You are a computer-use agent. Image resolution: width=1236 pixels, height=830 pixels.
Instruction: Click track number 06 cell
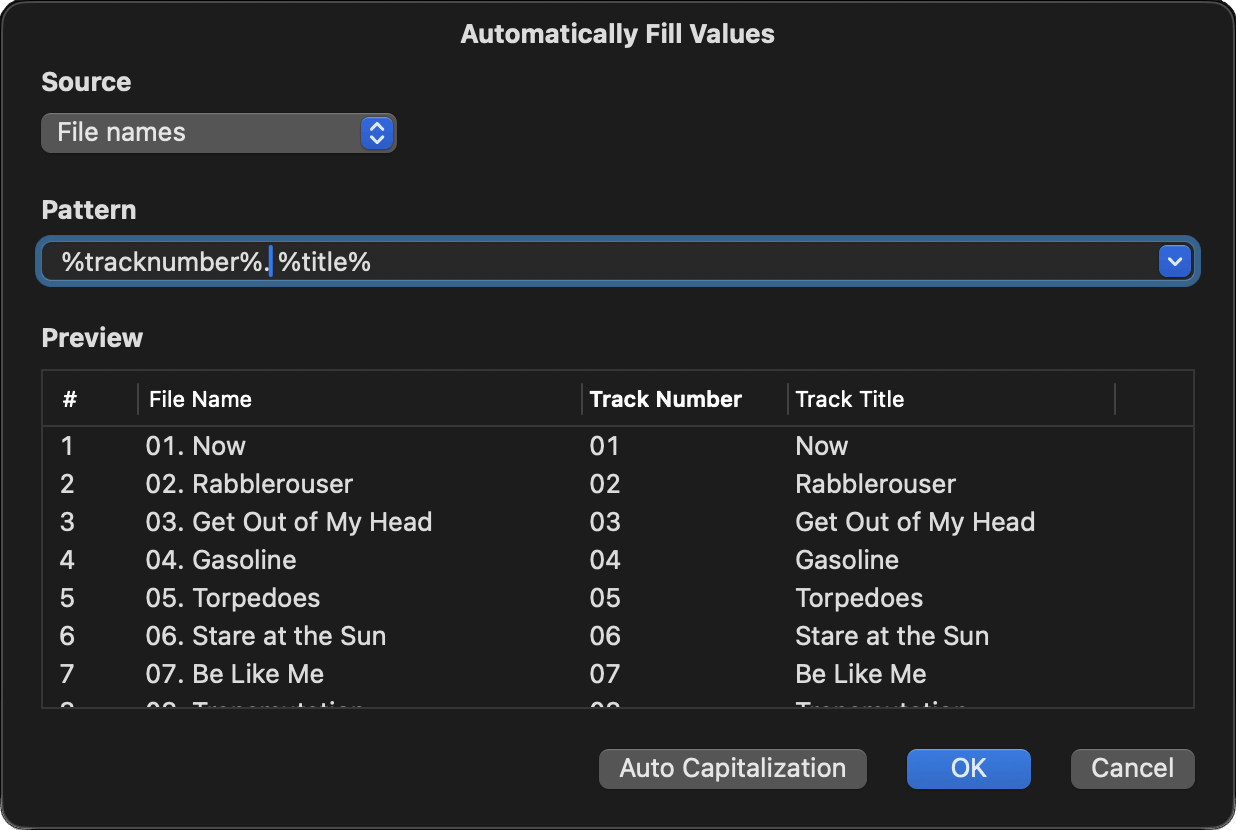(605, 636)
